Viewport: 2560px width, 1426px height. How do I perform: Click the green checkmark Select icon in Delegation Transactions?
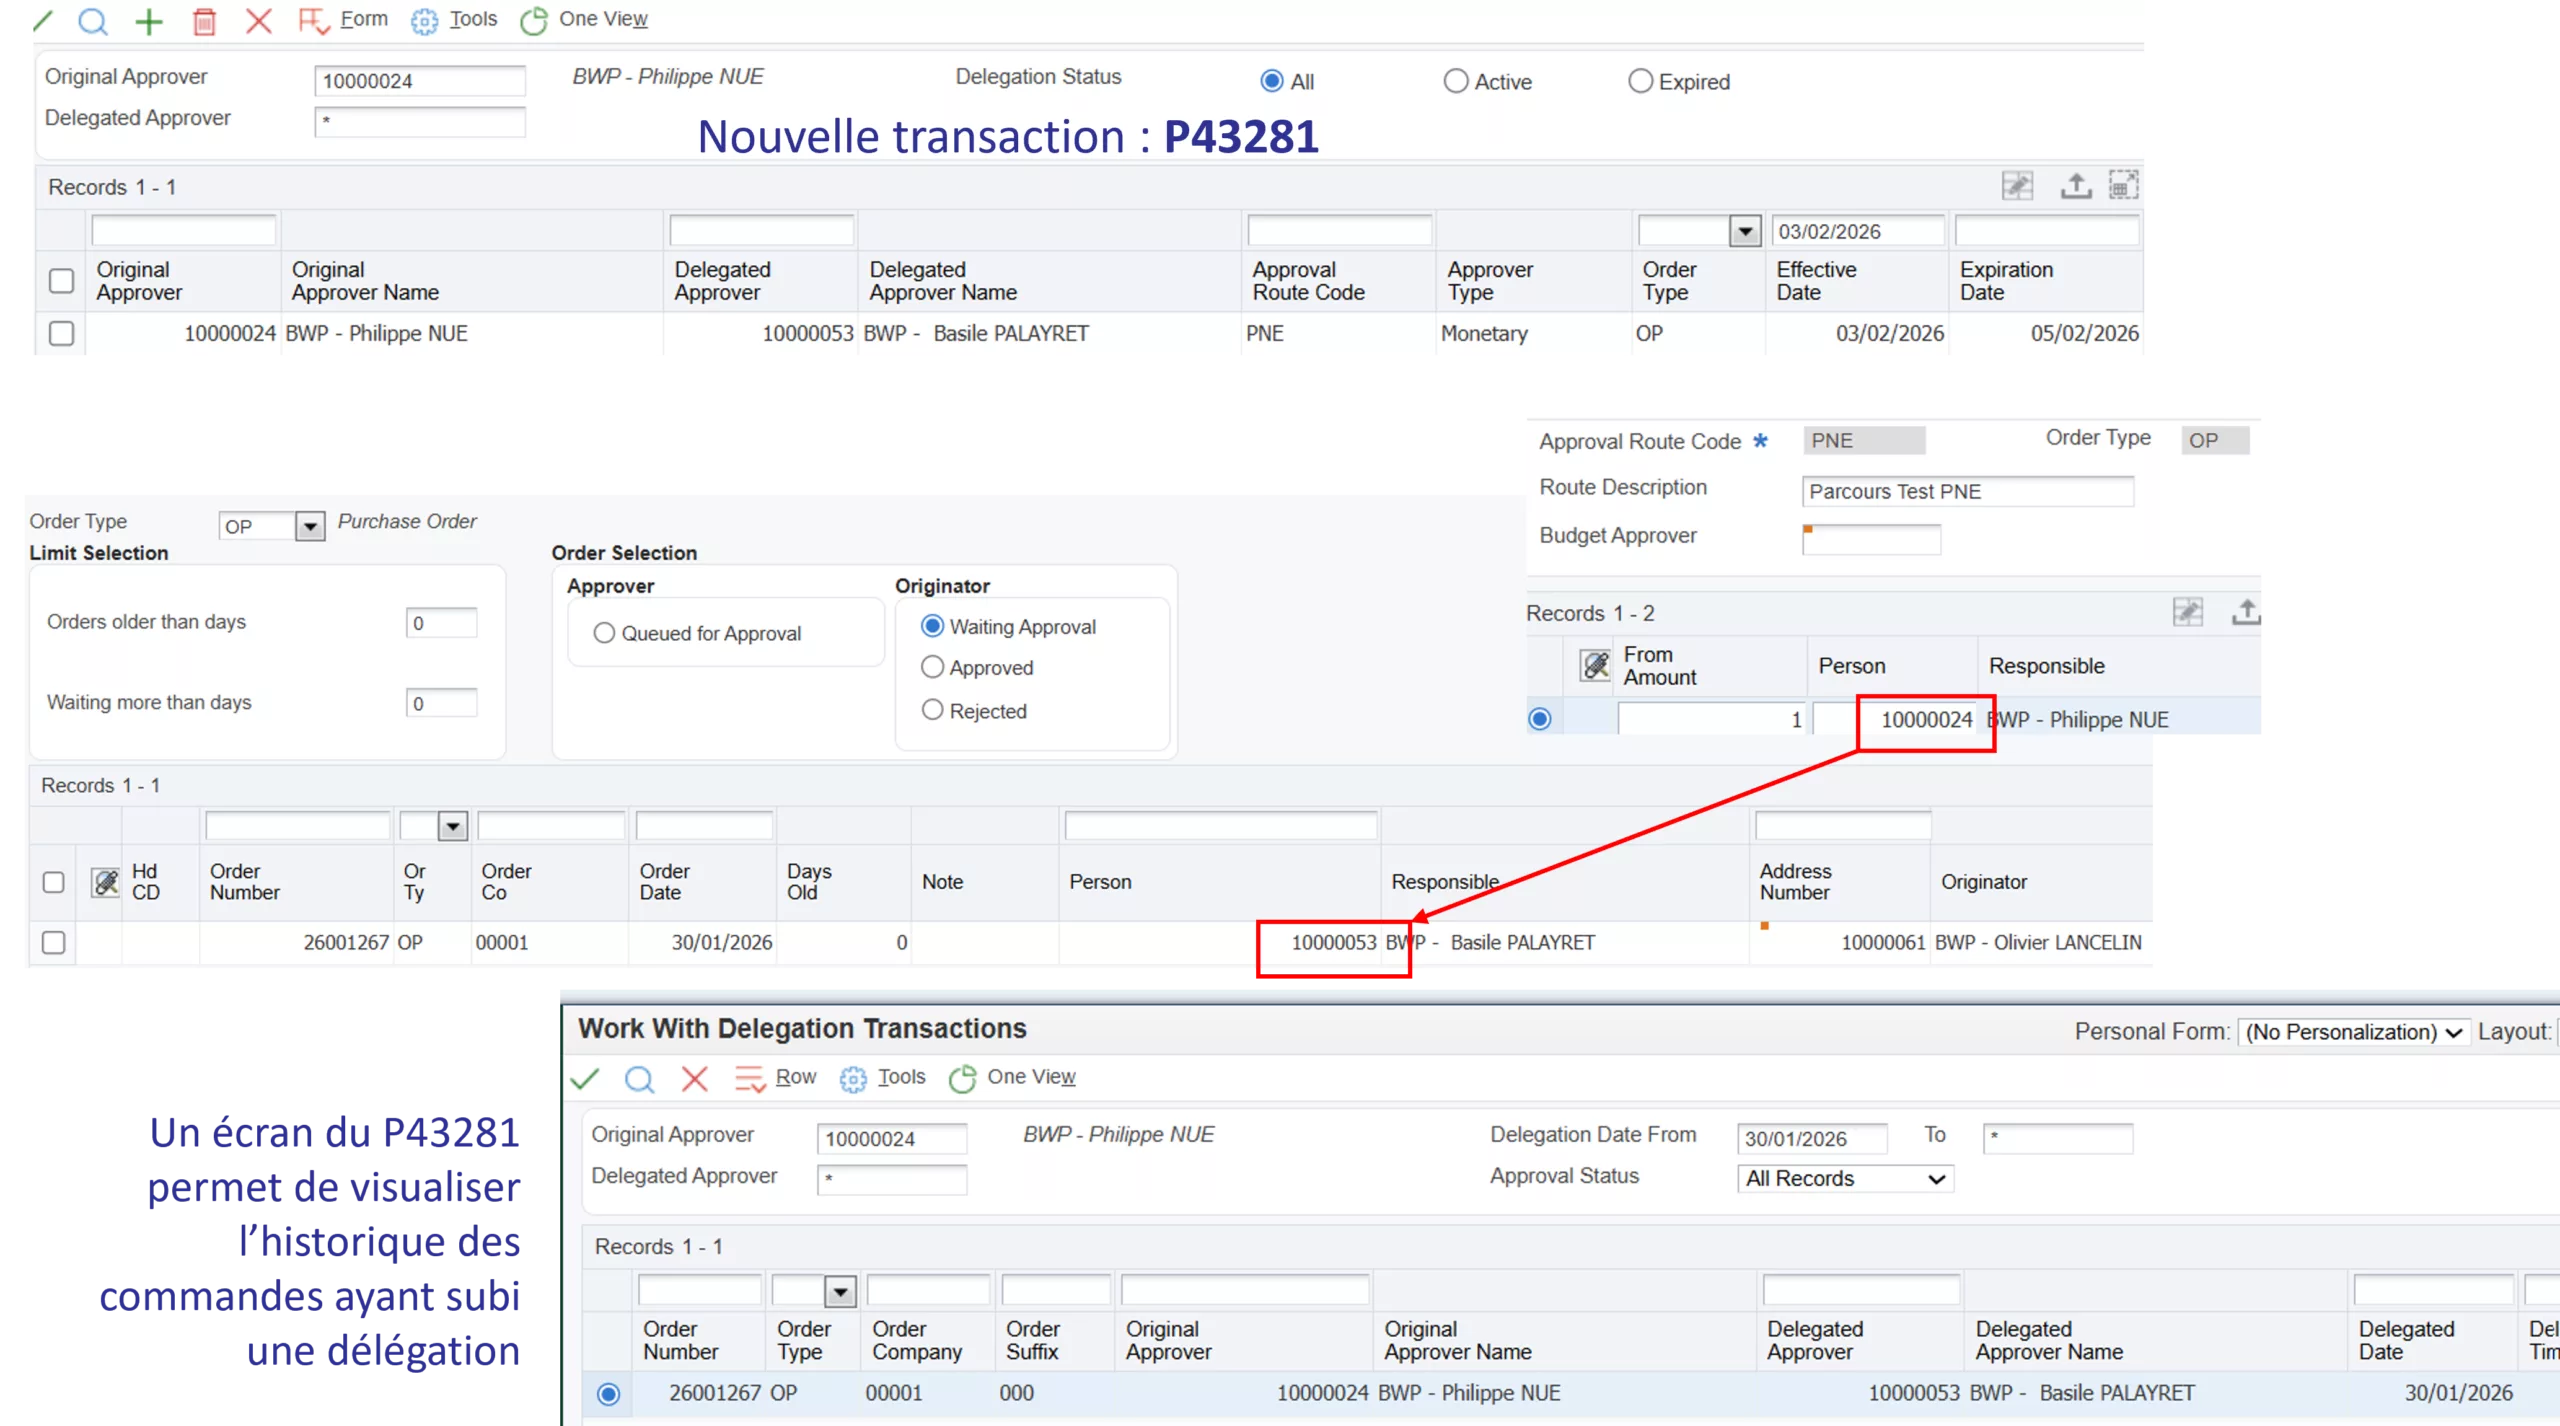tap(585, 1078)
